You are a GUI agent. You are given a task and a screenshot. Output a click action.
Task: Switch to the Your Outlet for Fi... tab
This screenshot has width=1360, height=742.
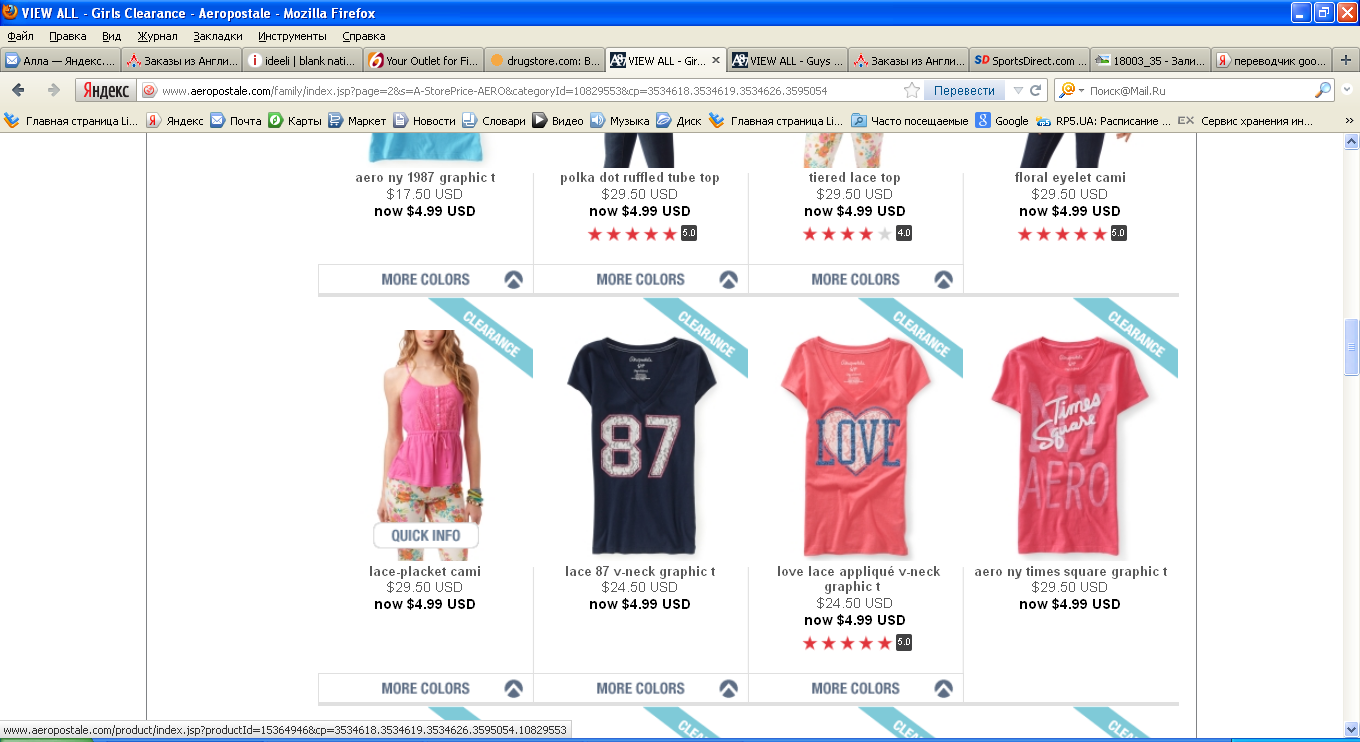424,60
